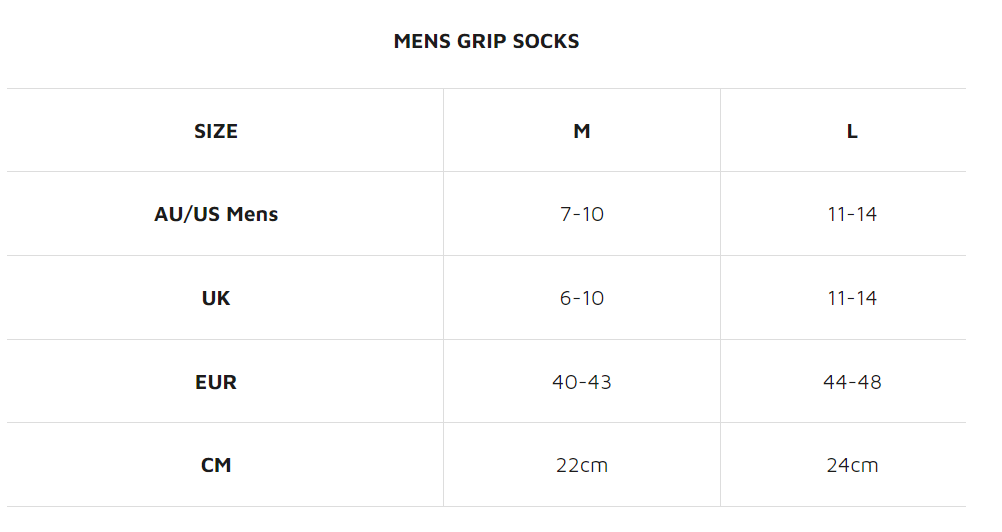Click the UK row label
The width and height of the screenshot is (1002, 532).
click(216, 298)
